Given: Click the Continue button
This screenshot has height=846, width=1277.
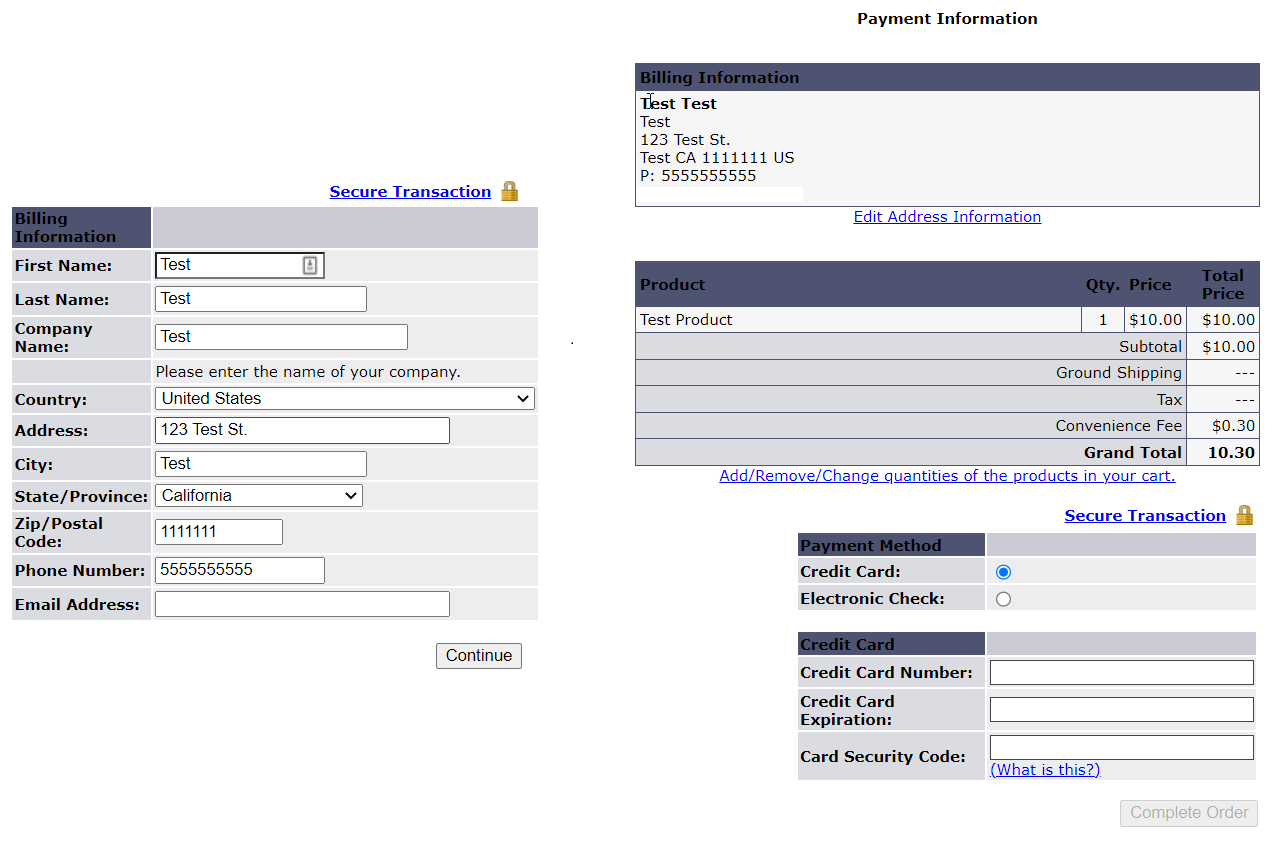Looking at the screenshot, I should (x=479, y=656).
